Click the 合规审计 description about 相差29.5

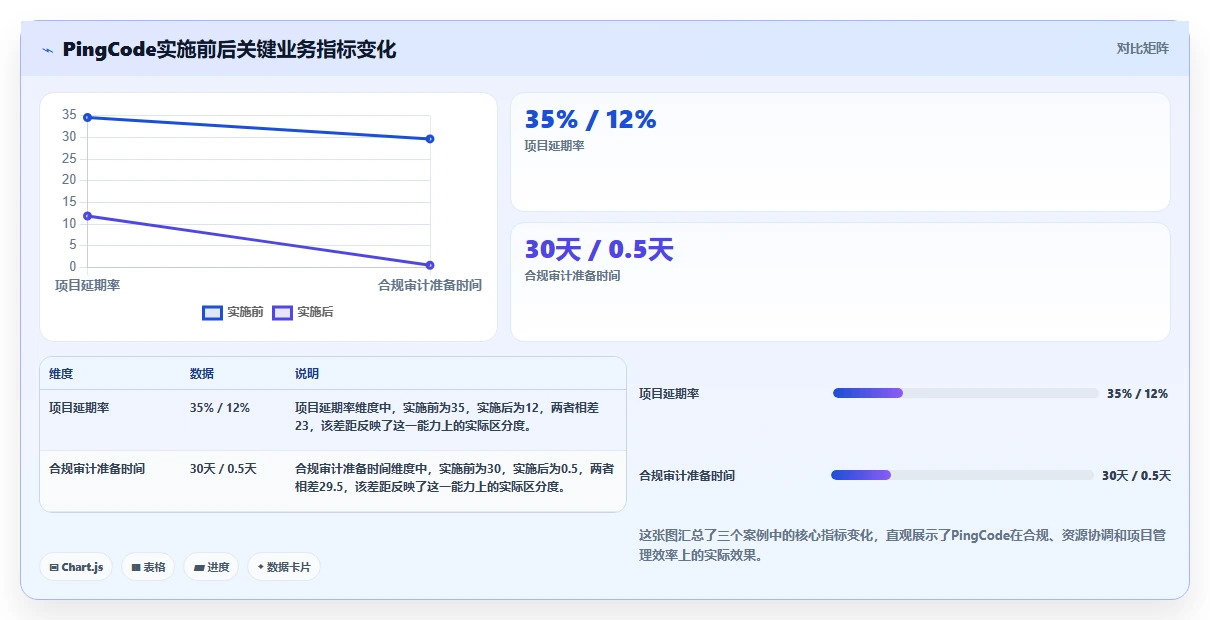(455, 477)
